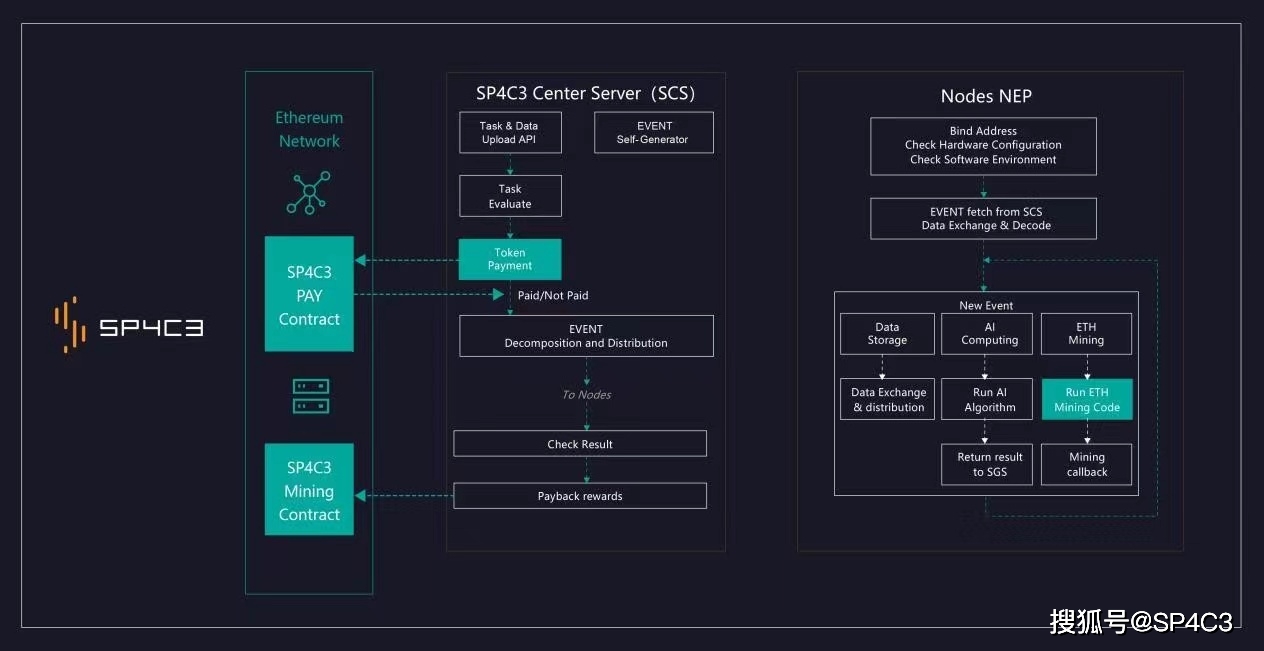Select the Data Exchange & distribution box

pyautogui.click(x=888, y=399)
